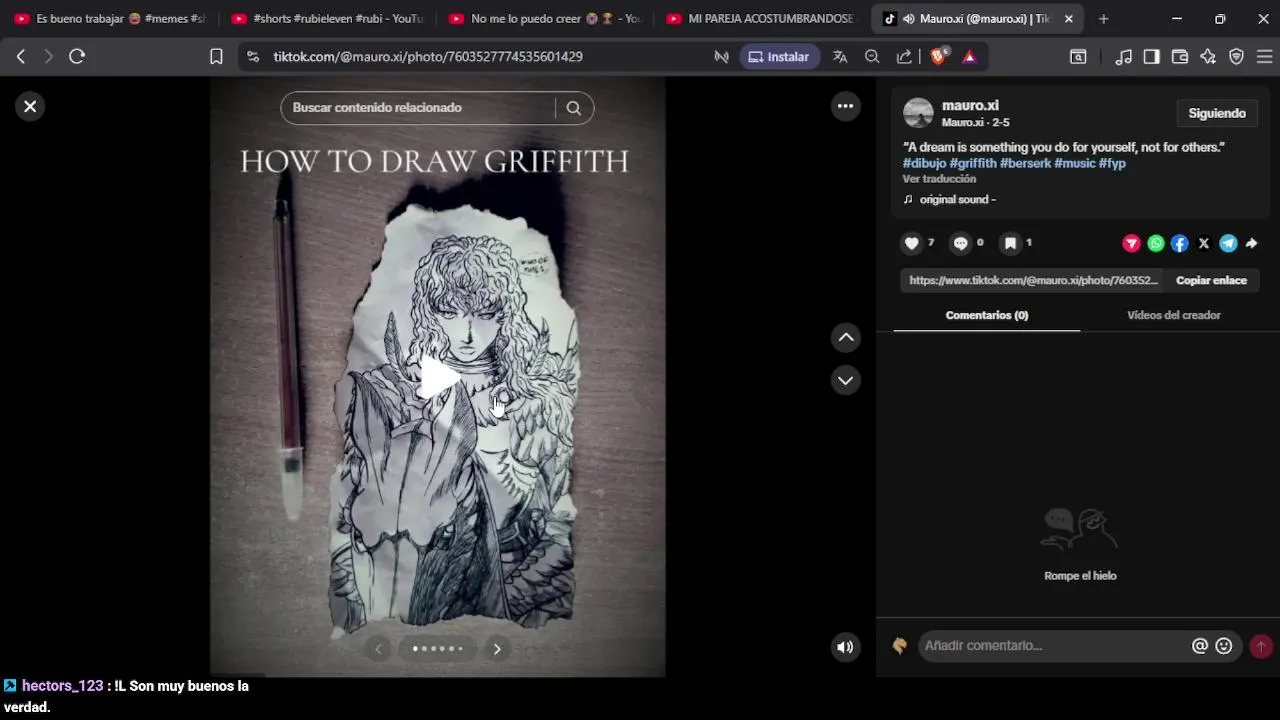Click the search magnifier in related content bar

click(574, 108)
